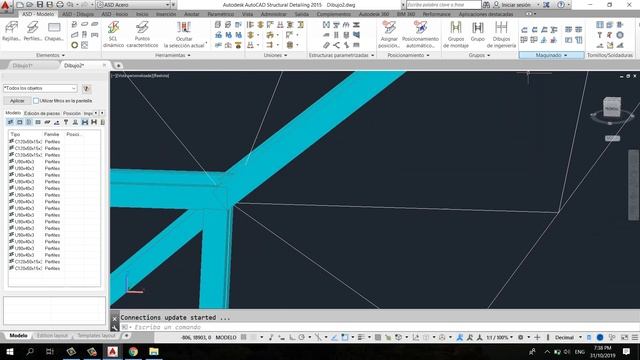
Task: Switch to Dibujo1 document tab
Action: [x=22, y=65]
